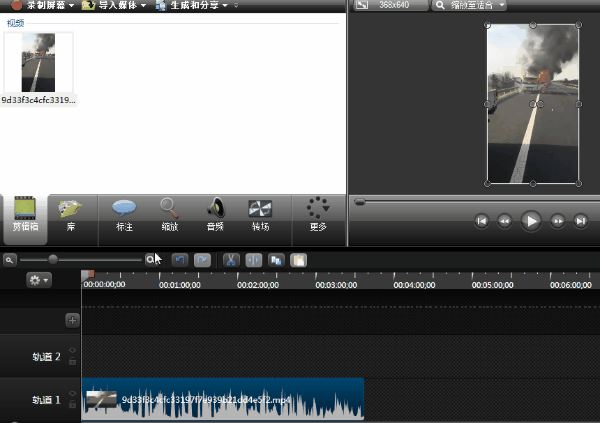
Task: Click the toolbar overflow arrow after 生成和分享
Action: click(236, 6)
